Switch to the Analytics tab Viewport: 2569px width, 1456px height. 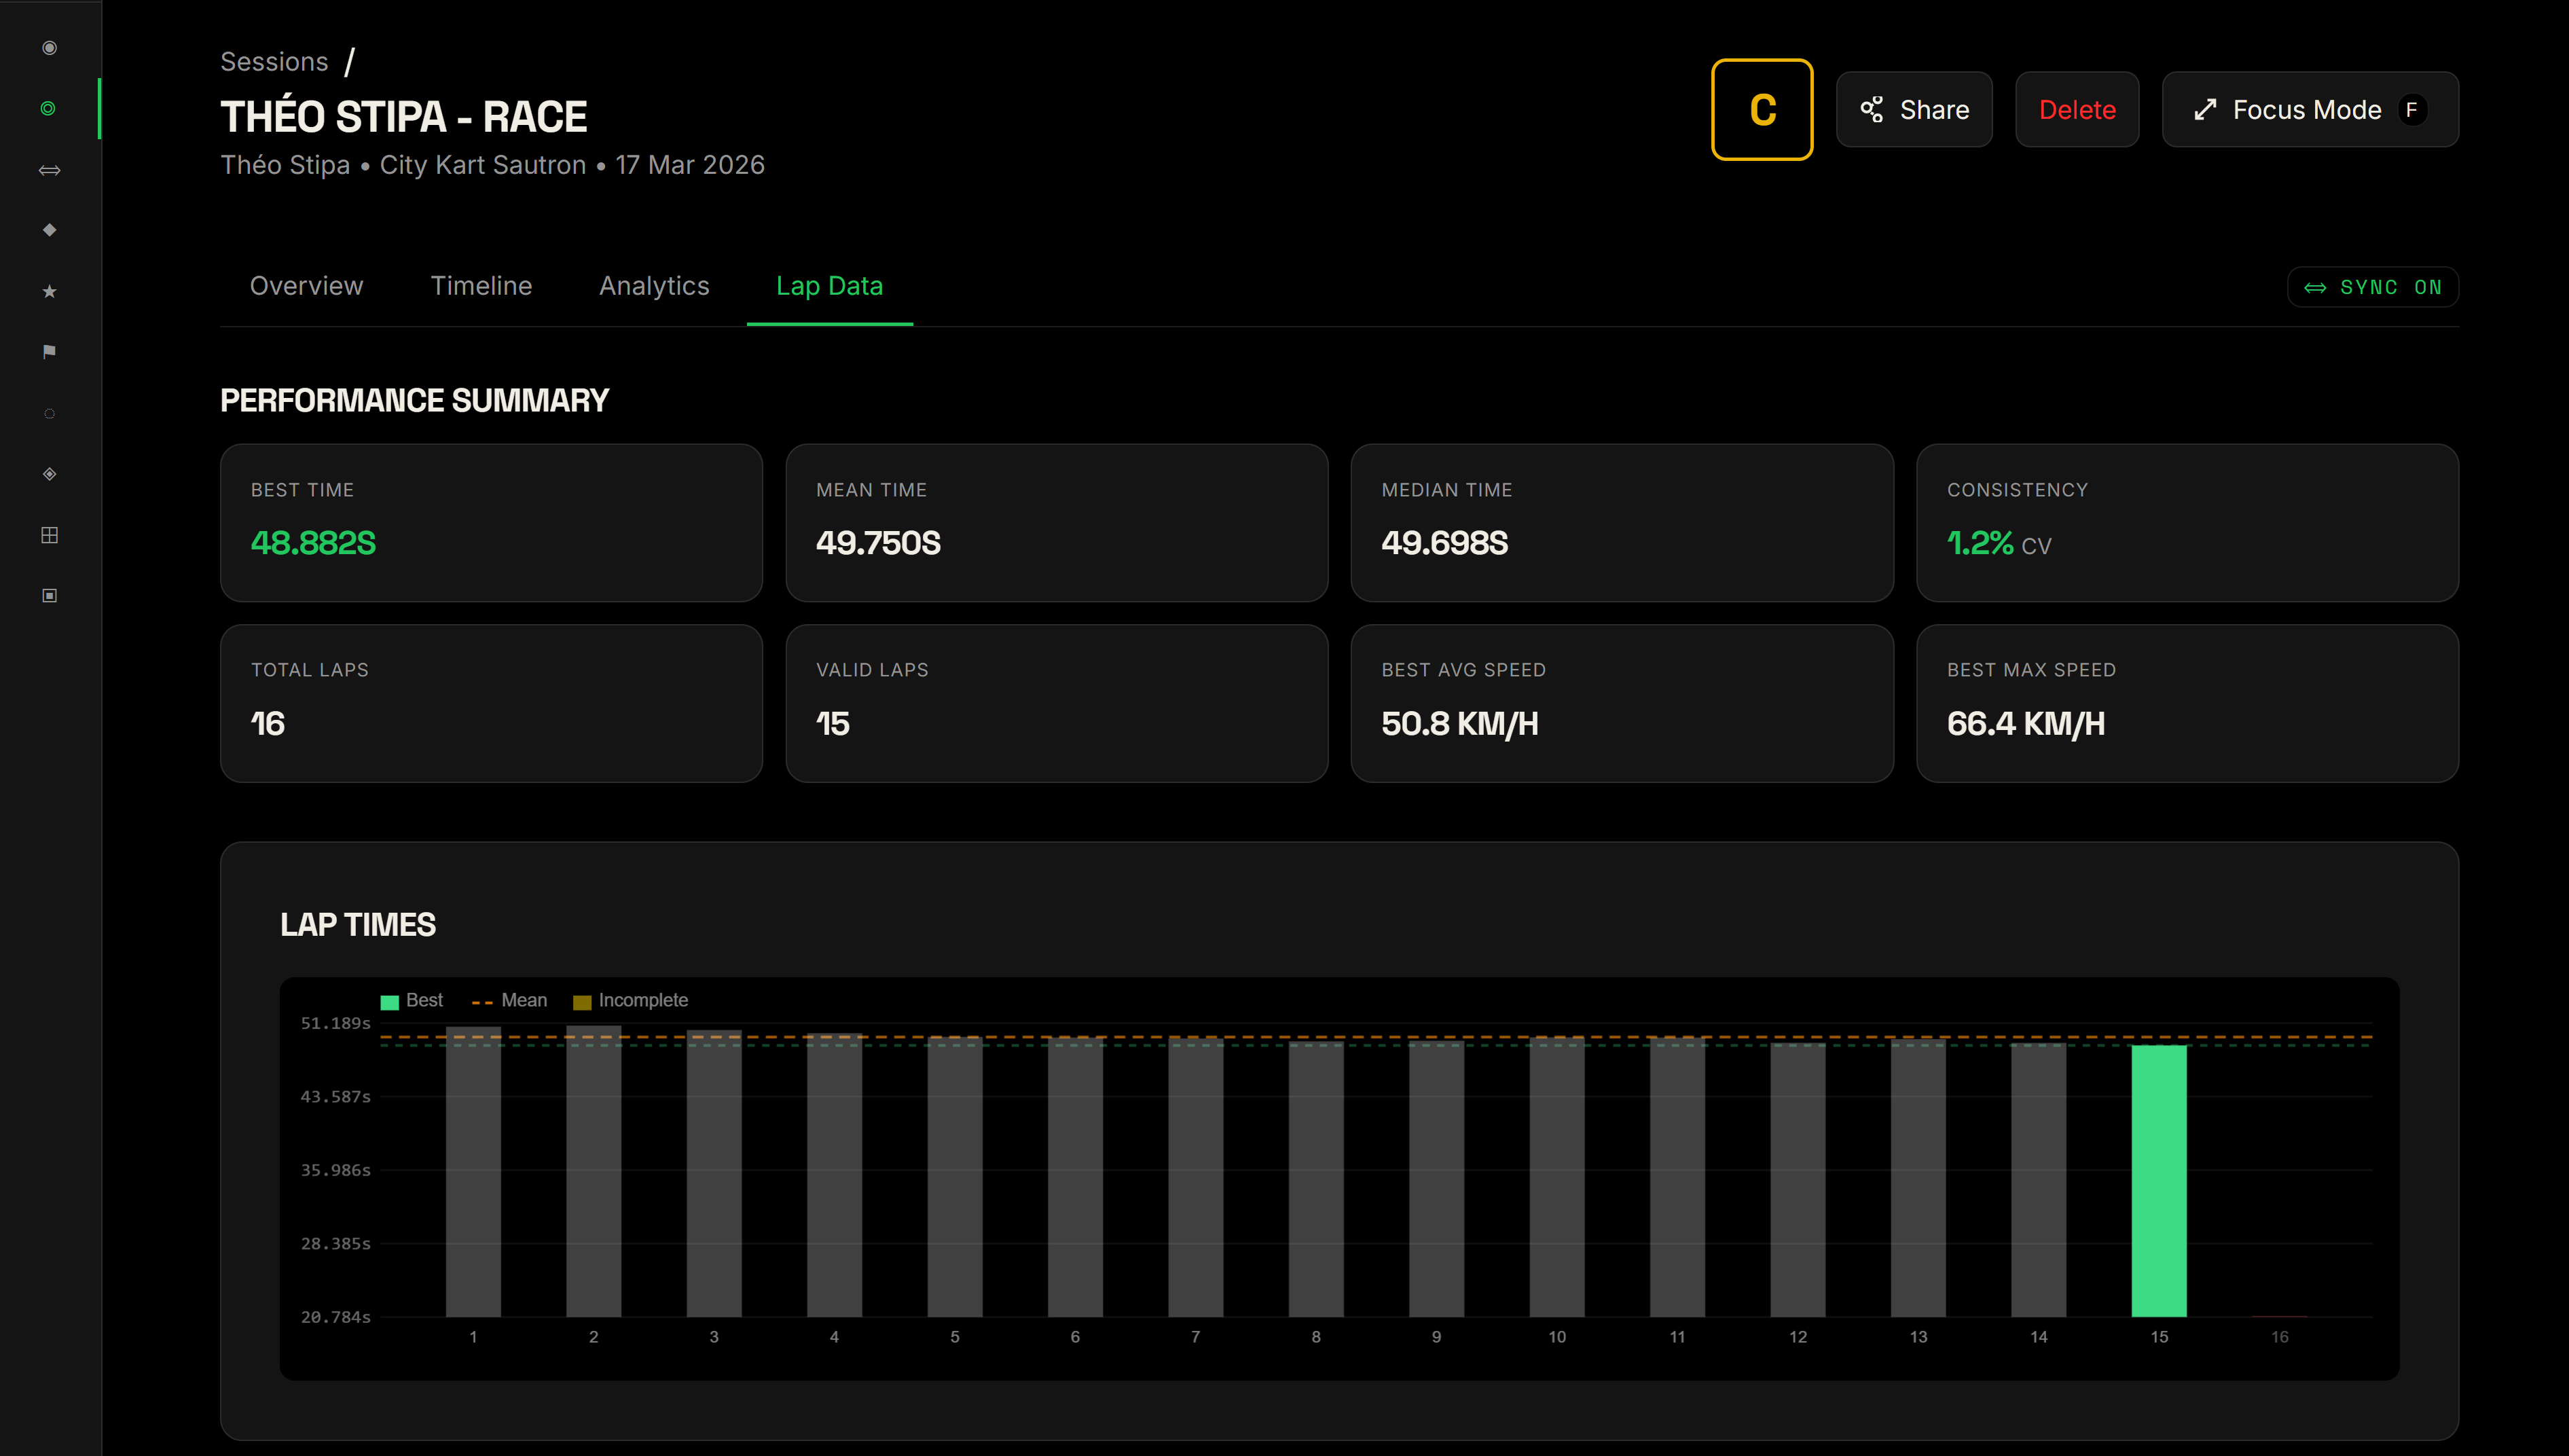[x=654, y=286]
